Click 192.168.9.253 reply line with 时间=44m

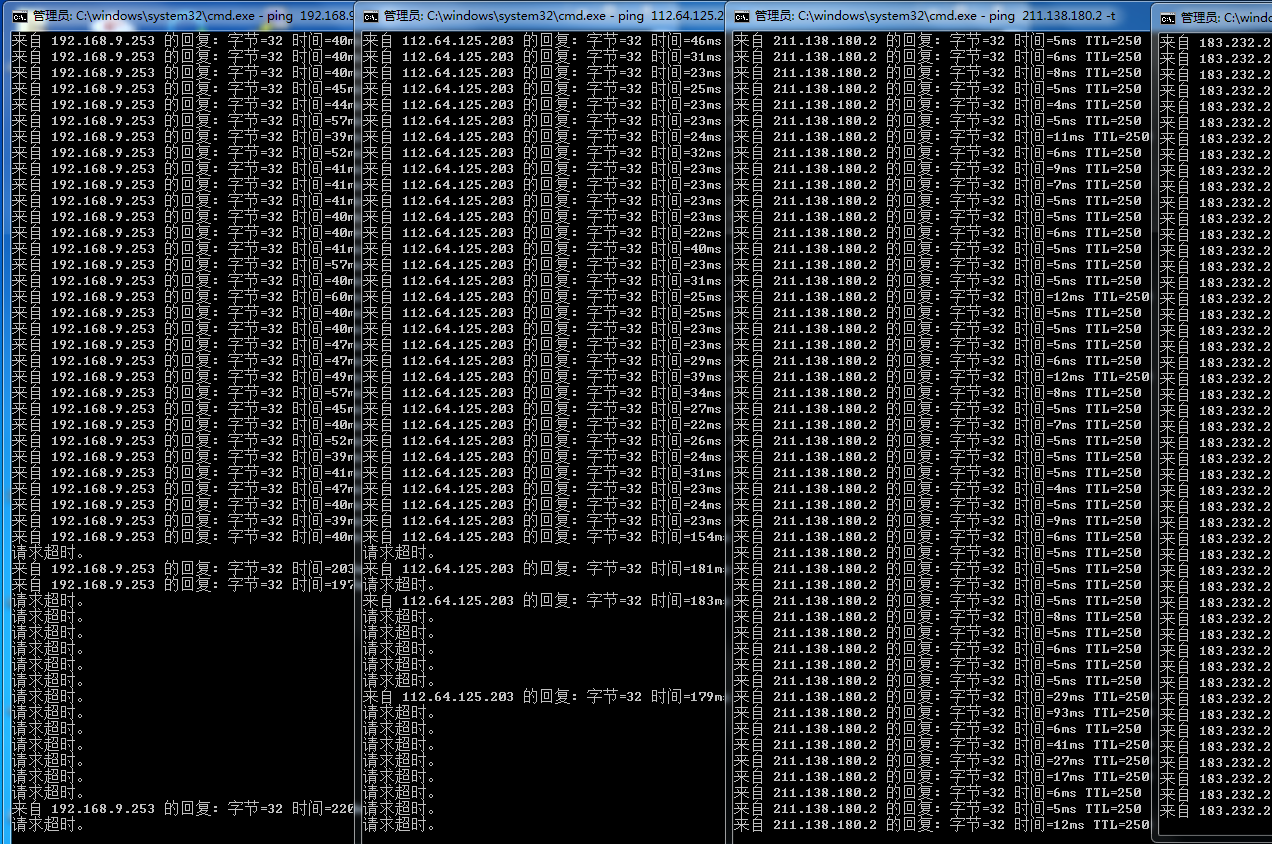pos(183,105)
